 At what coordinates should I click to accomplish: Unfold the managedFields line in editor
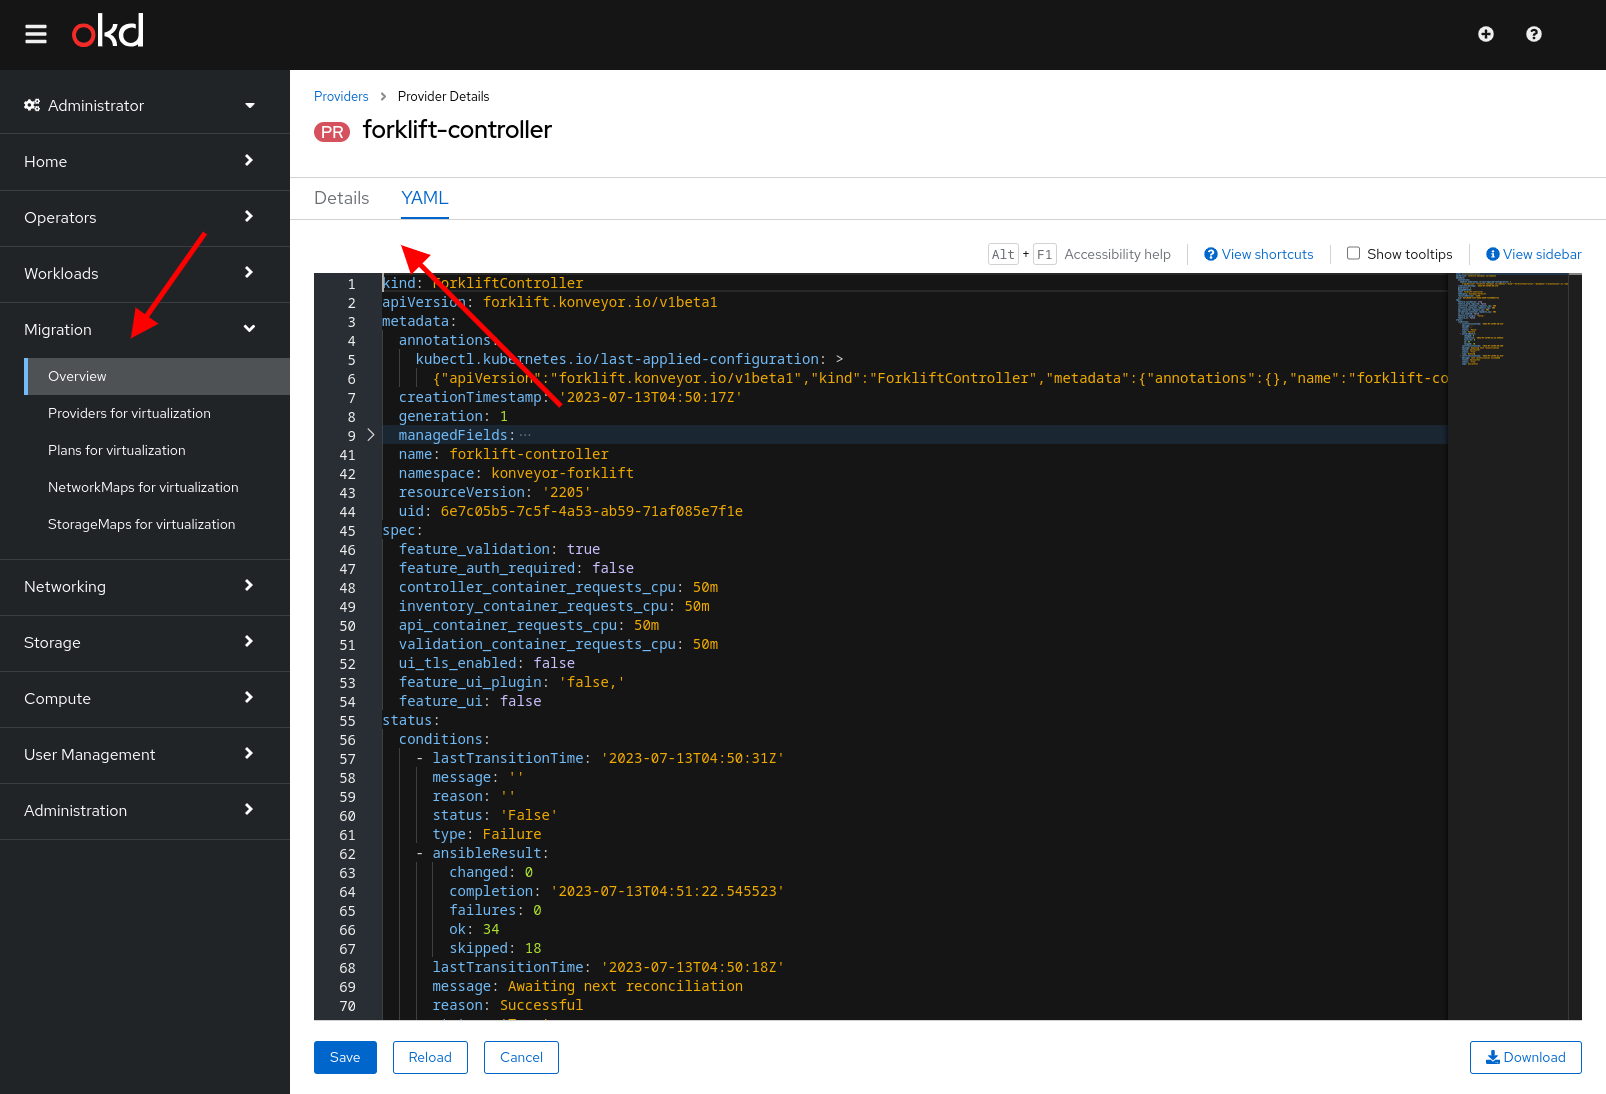click(x=371, y=435)
